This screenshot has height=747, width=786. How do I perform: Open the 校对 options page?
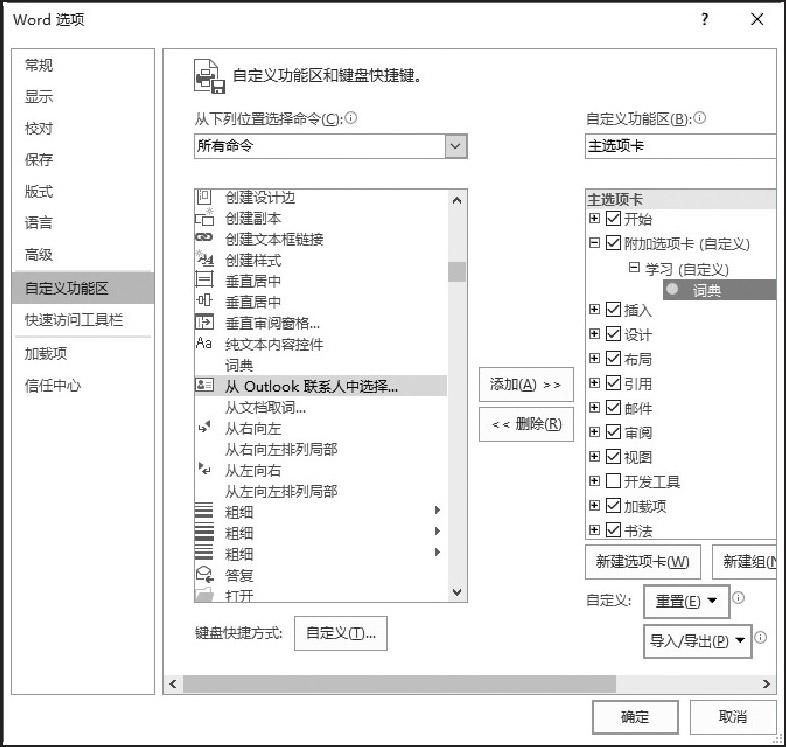83,128
